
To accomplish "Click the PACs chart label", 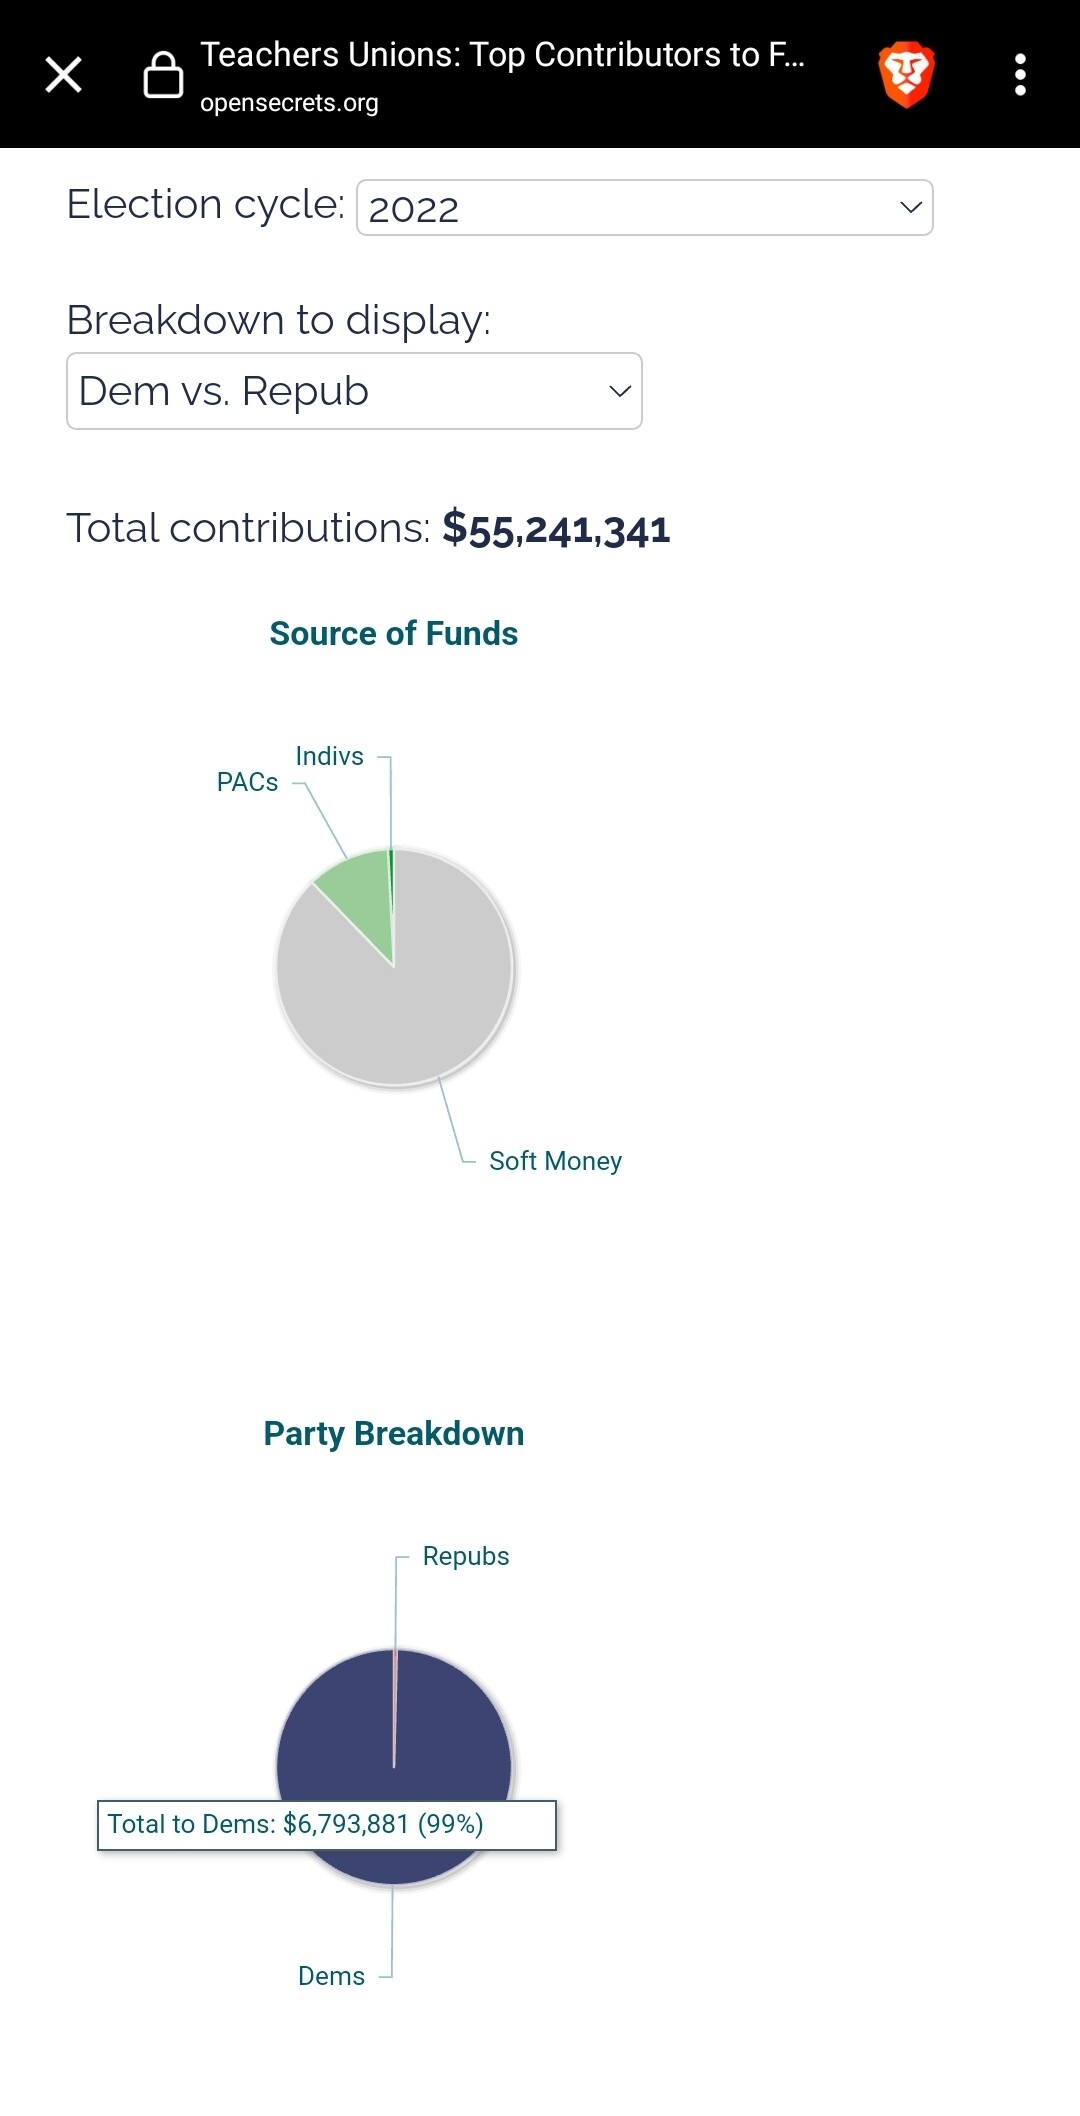I will 247,782.
